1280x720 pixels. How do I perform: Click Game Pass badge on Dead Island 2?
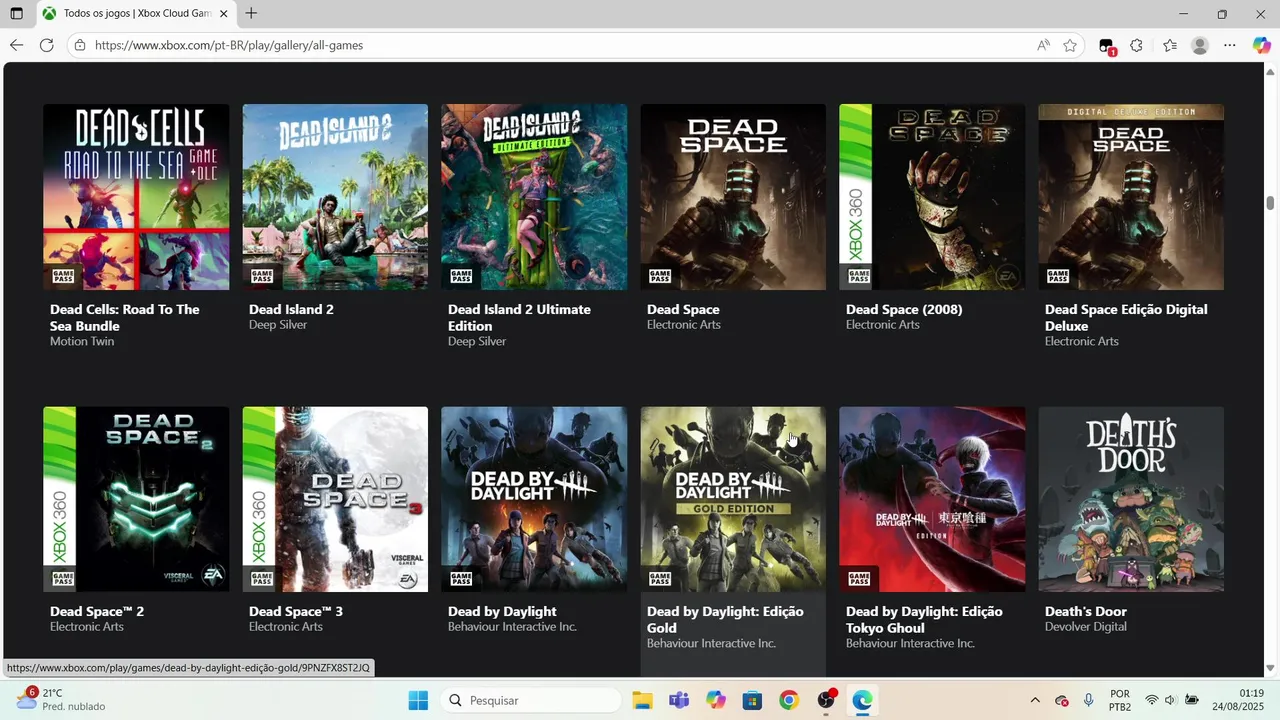[x=262, y=276]
